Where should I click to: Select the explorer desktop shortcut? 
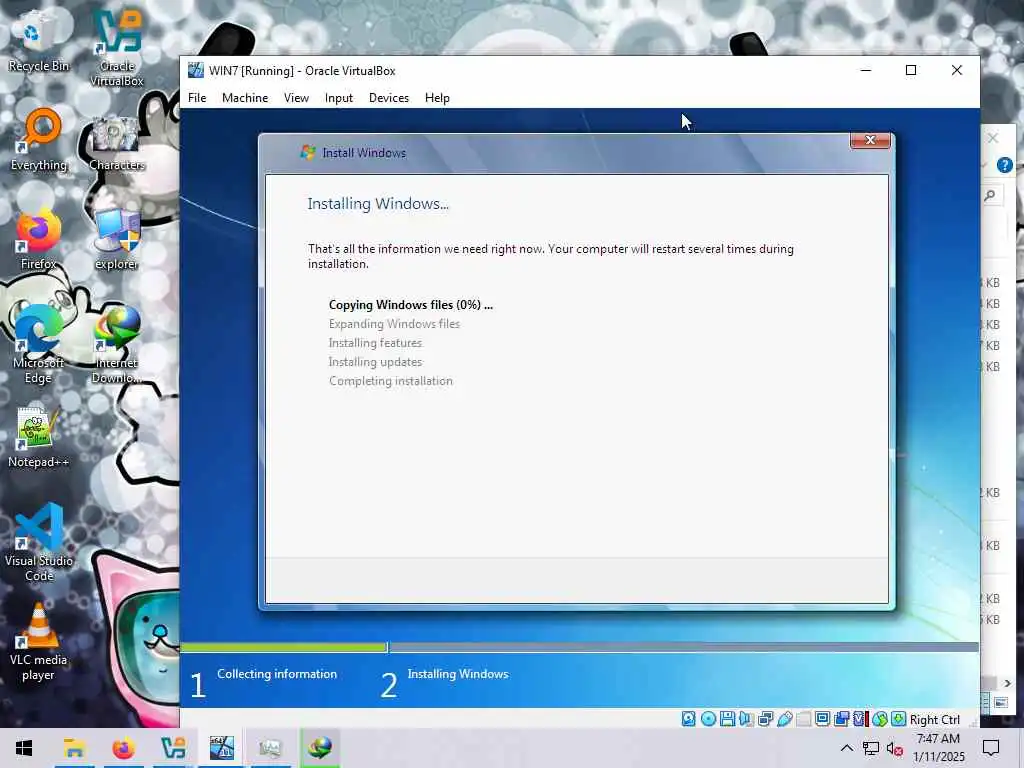click(x=116, y=240)
